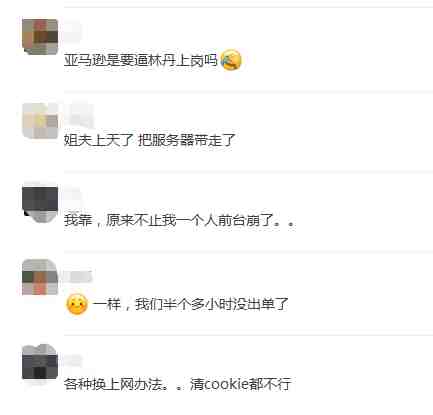Click comment 清cookie都不行
433x415 pixels.
[241, 384]
